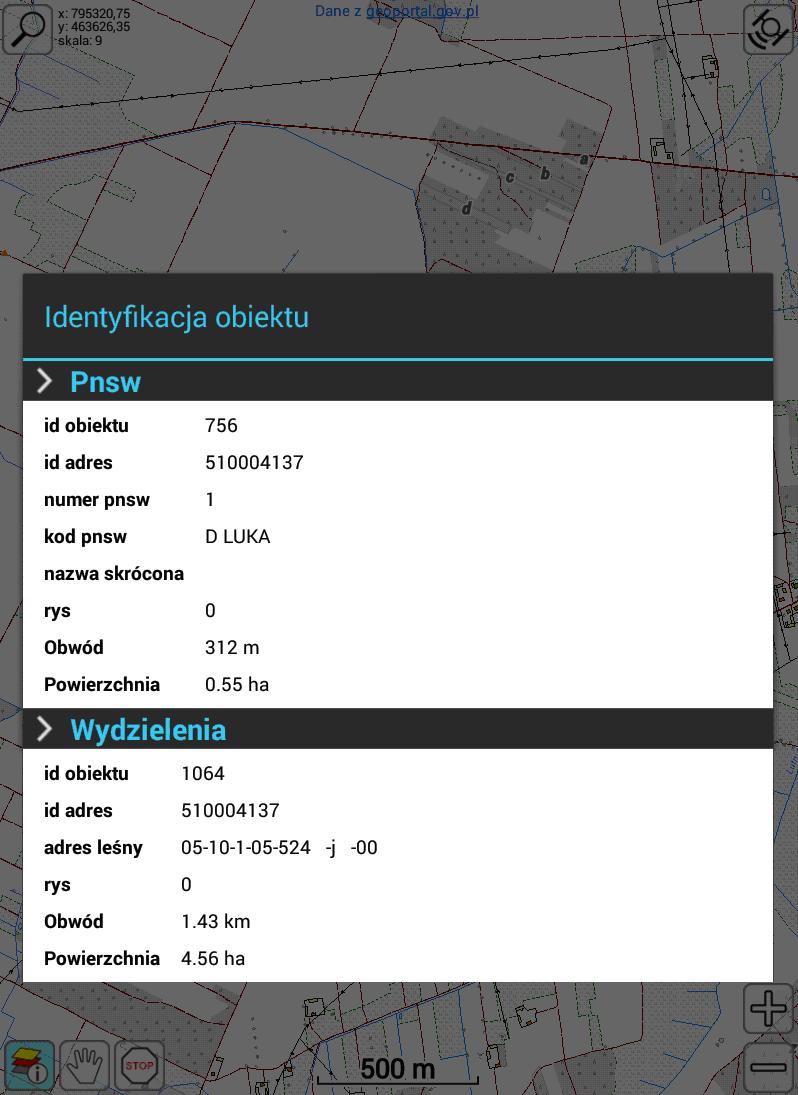
Task: Tap the 500 m scale bar
Action: click(x=398, y=1071)
